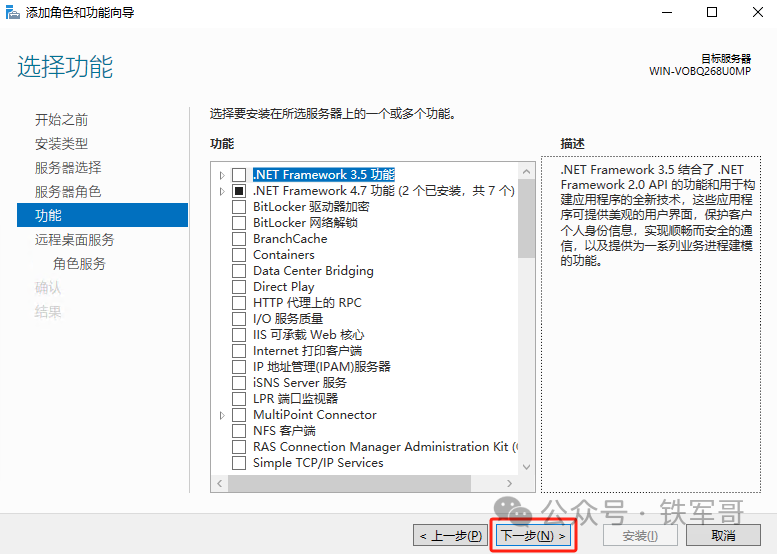Viewport: 777px width, 554px height.
Task: Expand the .NET Framework 4.7 功能 node
Action: 222,191
